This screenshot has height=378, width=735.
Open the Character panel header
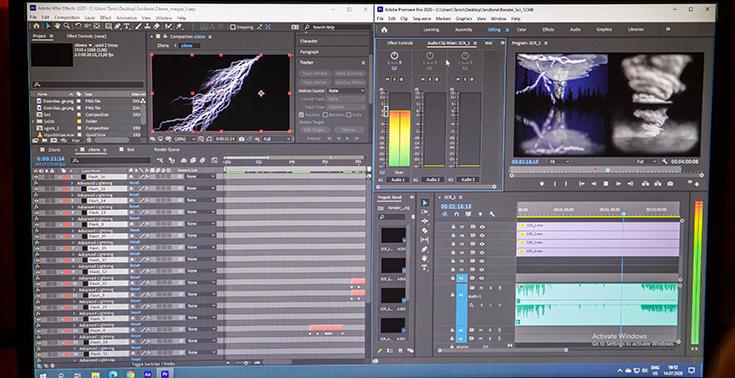(x=309, y=41)
